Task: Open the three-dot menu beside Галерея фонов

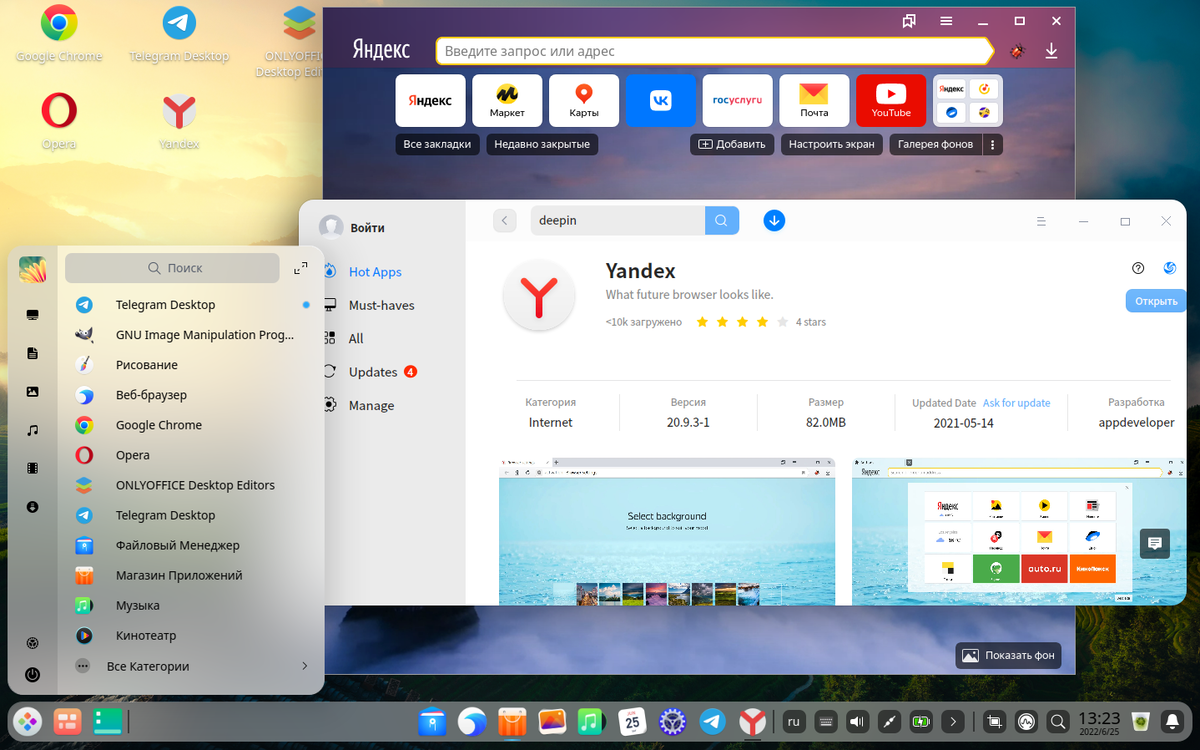Action: coord(992,145)
